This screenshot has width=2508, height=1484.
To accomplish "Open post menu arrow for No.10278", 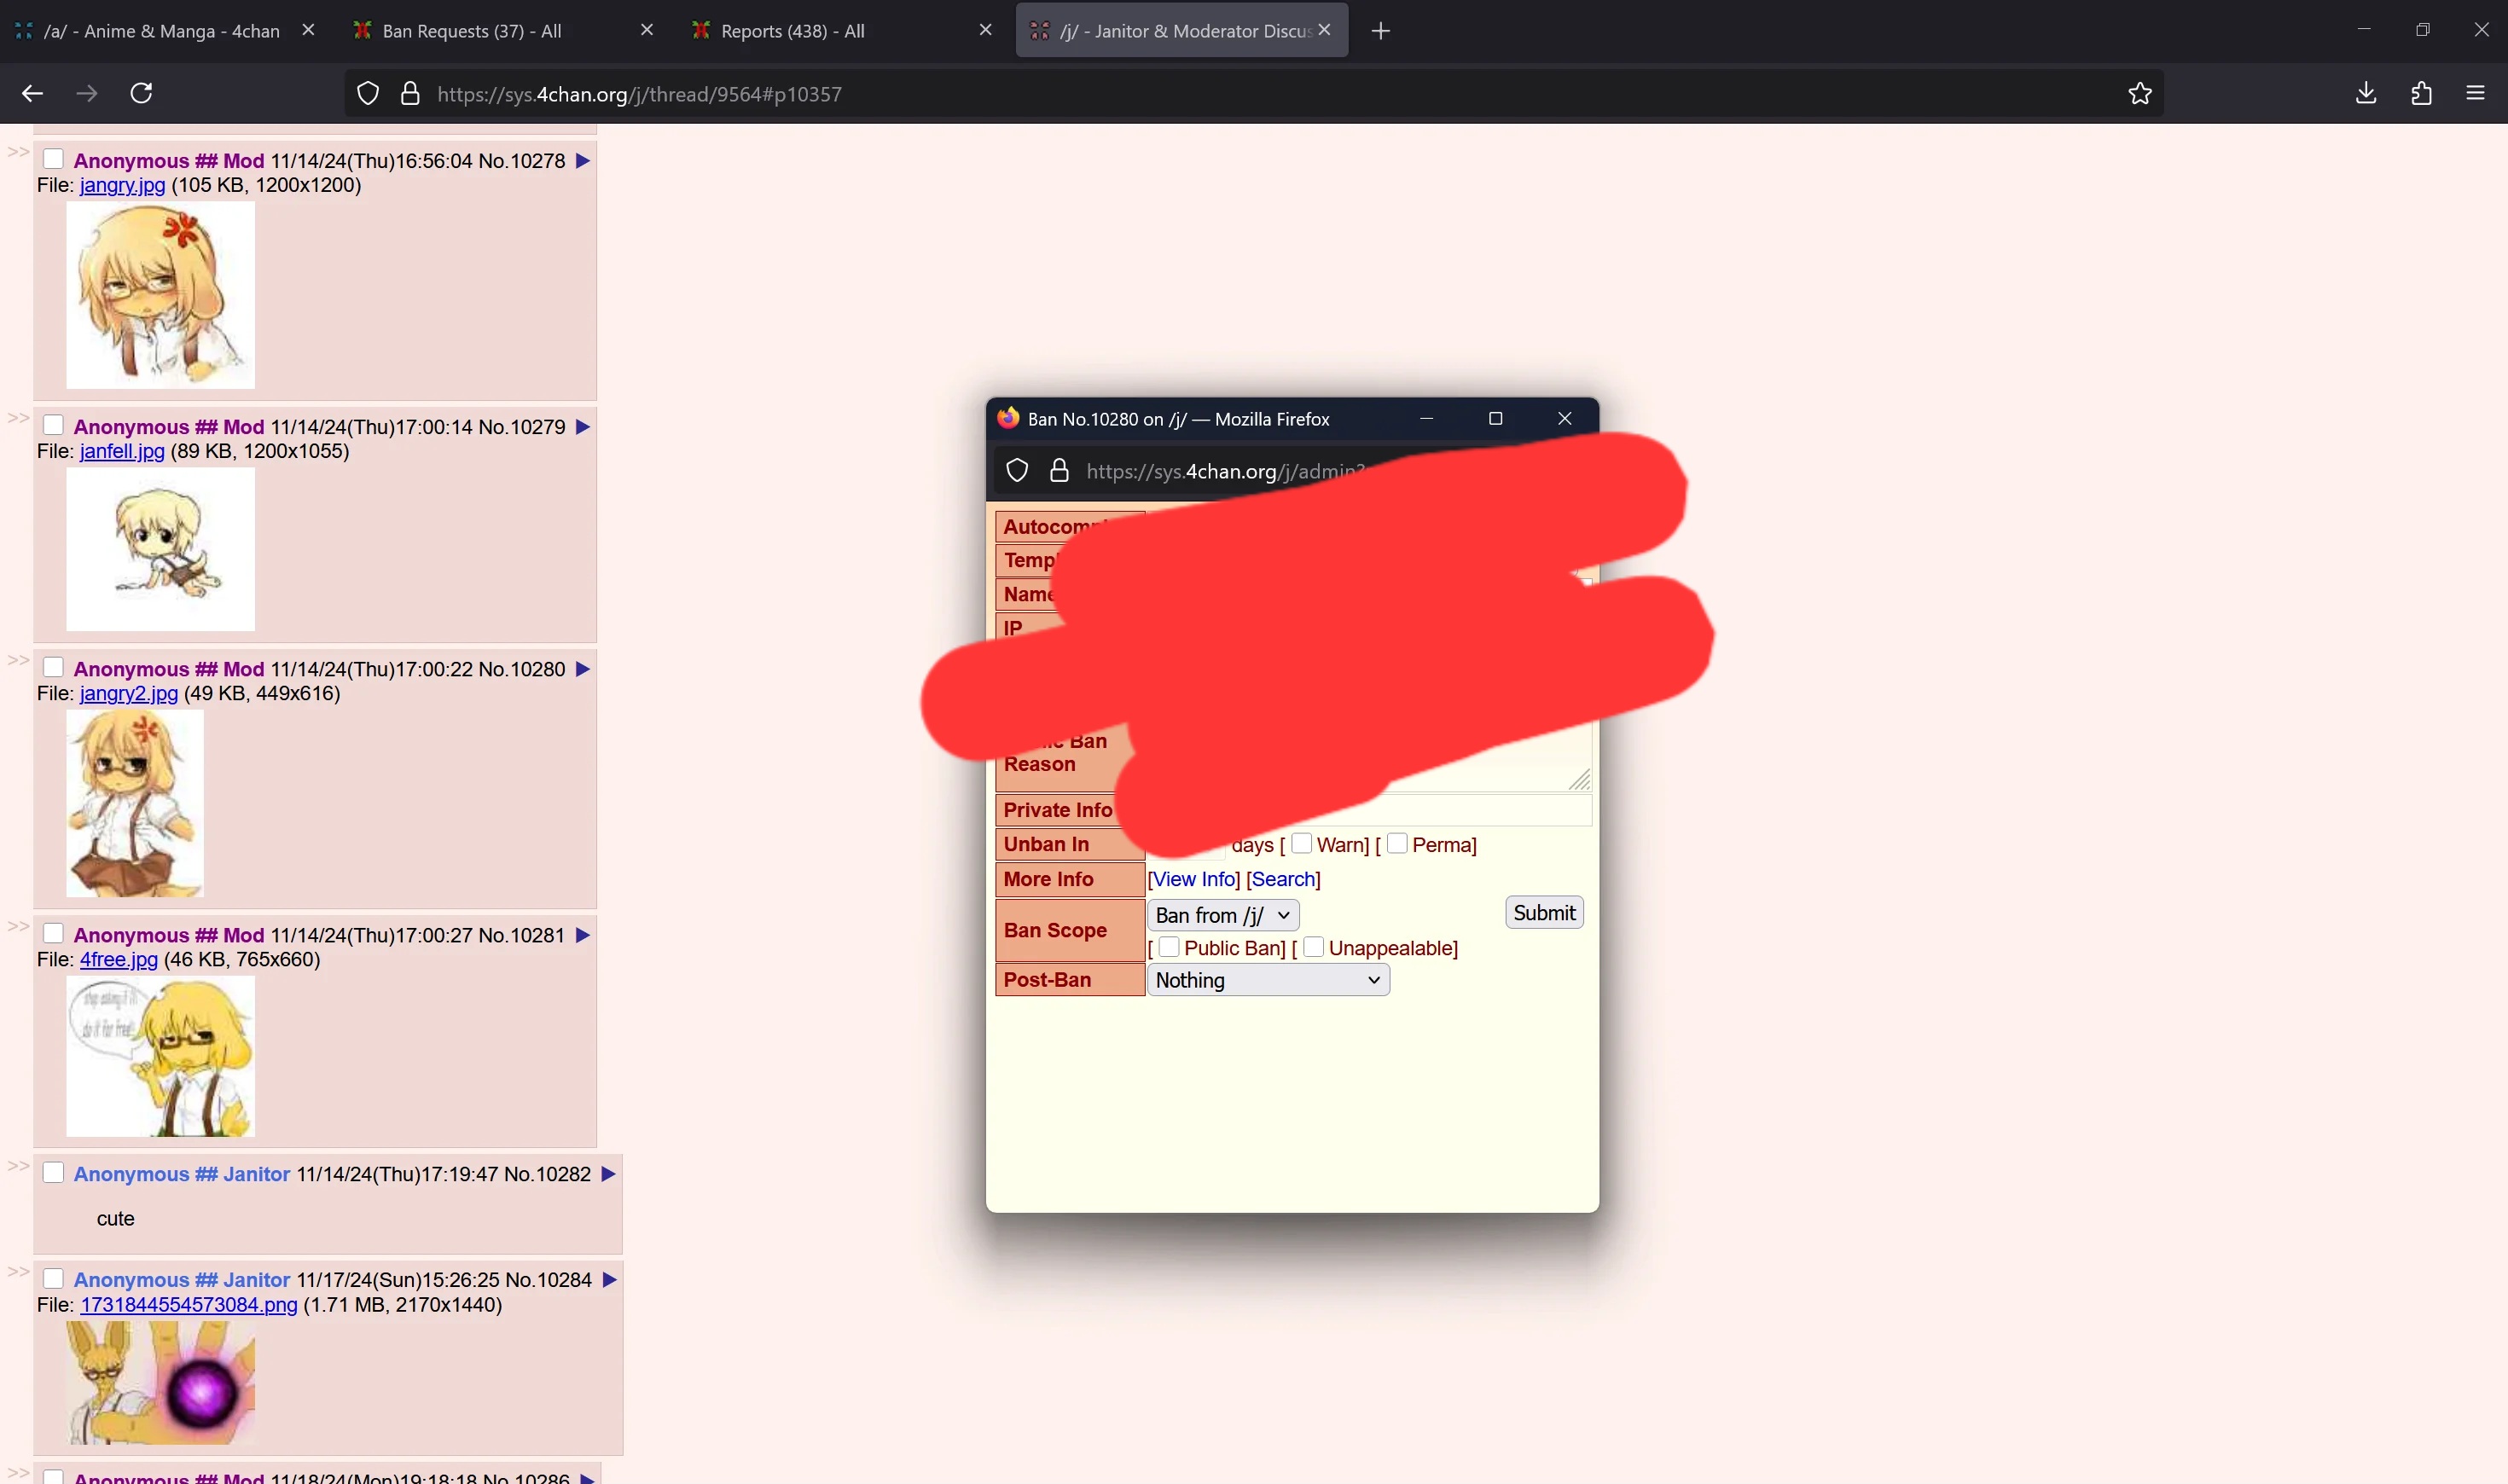I will click(x=583, y=161).
